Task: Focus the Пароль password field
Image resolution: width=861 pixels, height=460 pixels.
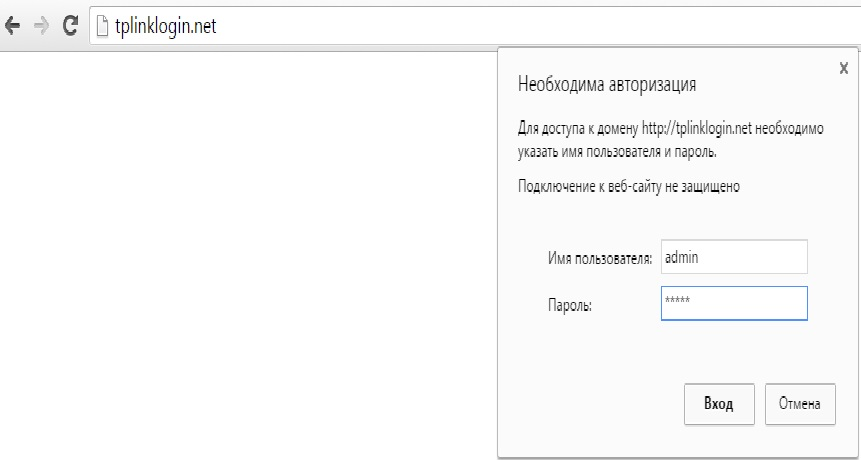Action: pyautogui.click(x=733, y=304)
